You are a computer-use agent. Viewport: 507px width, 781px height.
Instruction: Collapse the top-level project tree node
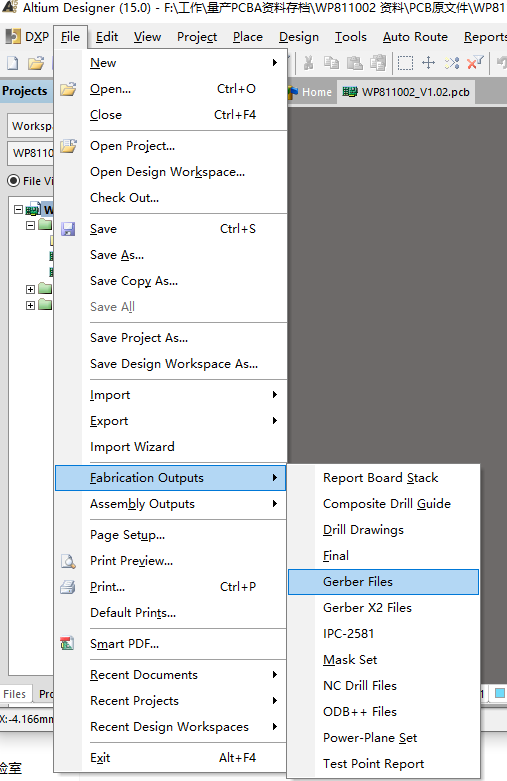pos(18,209)
